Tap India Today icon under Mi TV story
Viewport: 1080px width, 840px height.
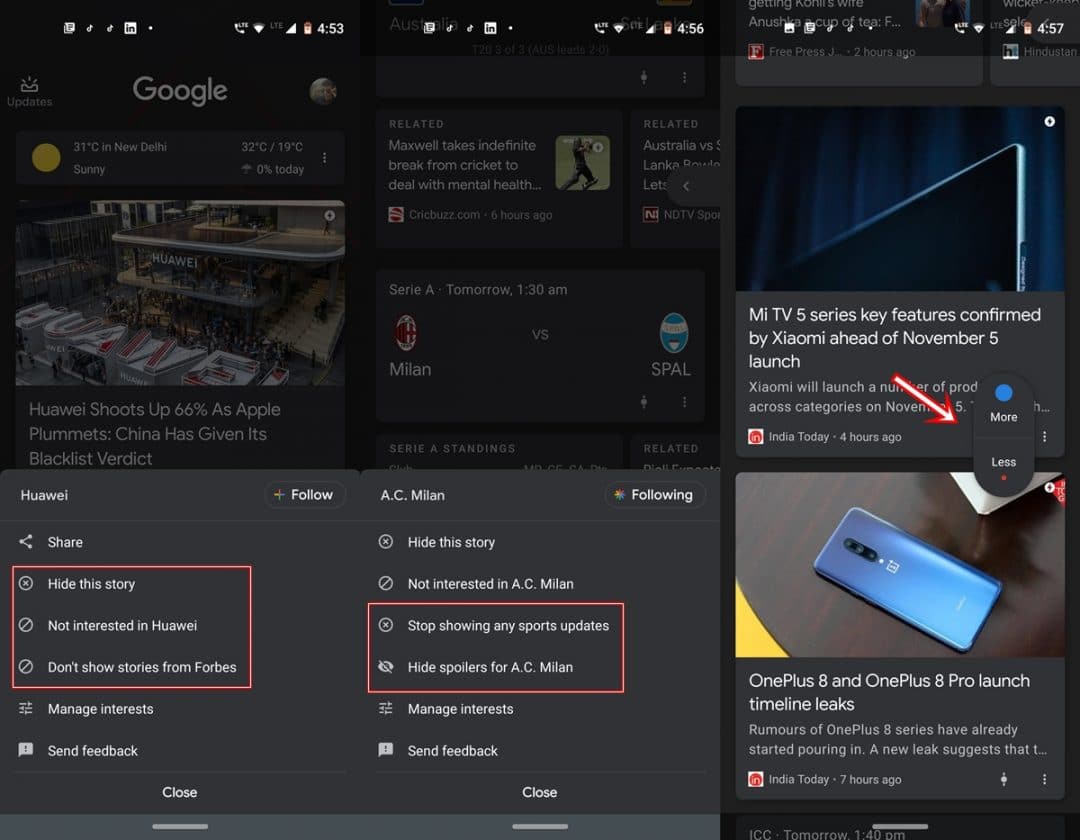[x=756, y=437]
